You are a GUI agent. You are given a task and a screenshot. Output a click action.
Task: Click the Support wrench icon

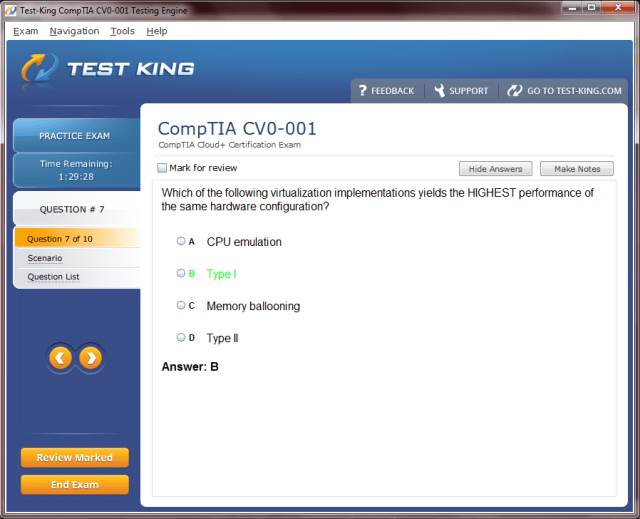(x=438, y=90)
